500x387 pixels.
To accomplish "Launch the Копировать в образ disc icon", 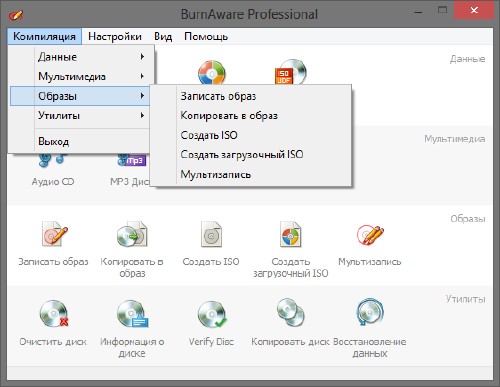I will (132, 234).
